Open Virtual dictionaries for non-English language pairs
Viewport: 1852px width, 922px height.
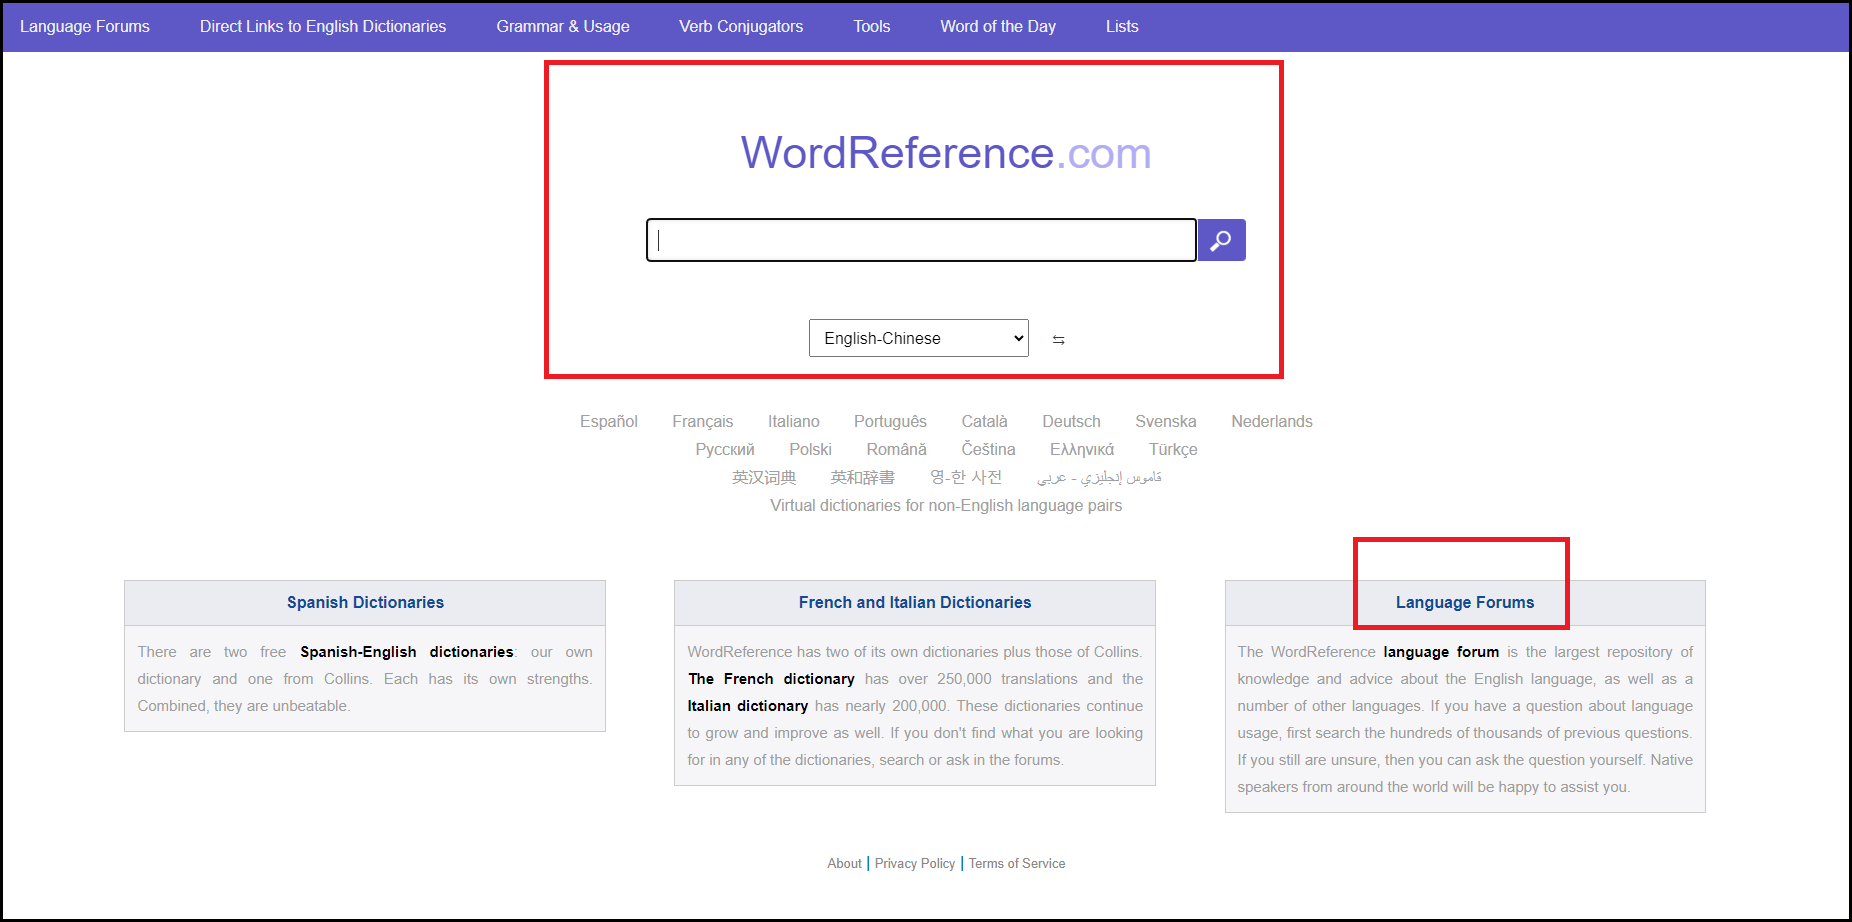946,505
